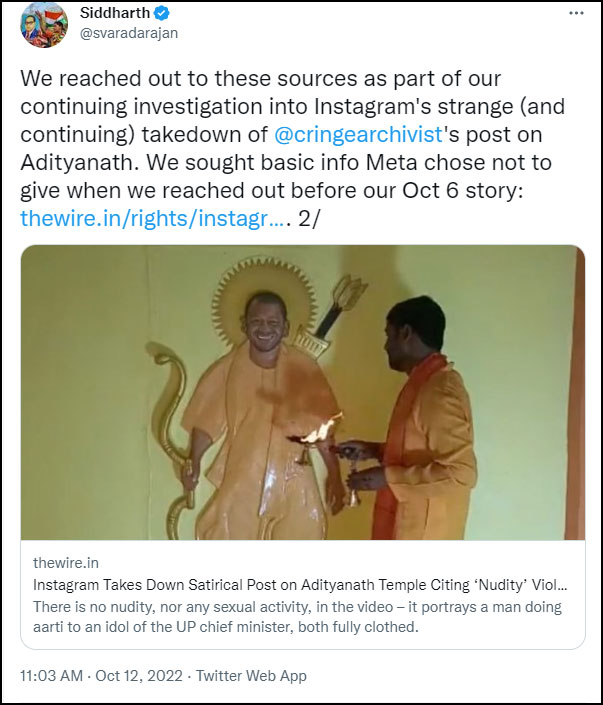Viewport: 603px width, 705px height.
Task: Open the 11:03 AM timestamp link
Action: (x=51, y=676)
